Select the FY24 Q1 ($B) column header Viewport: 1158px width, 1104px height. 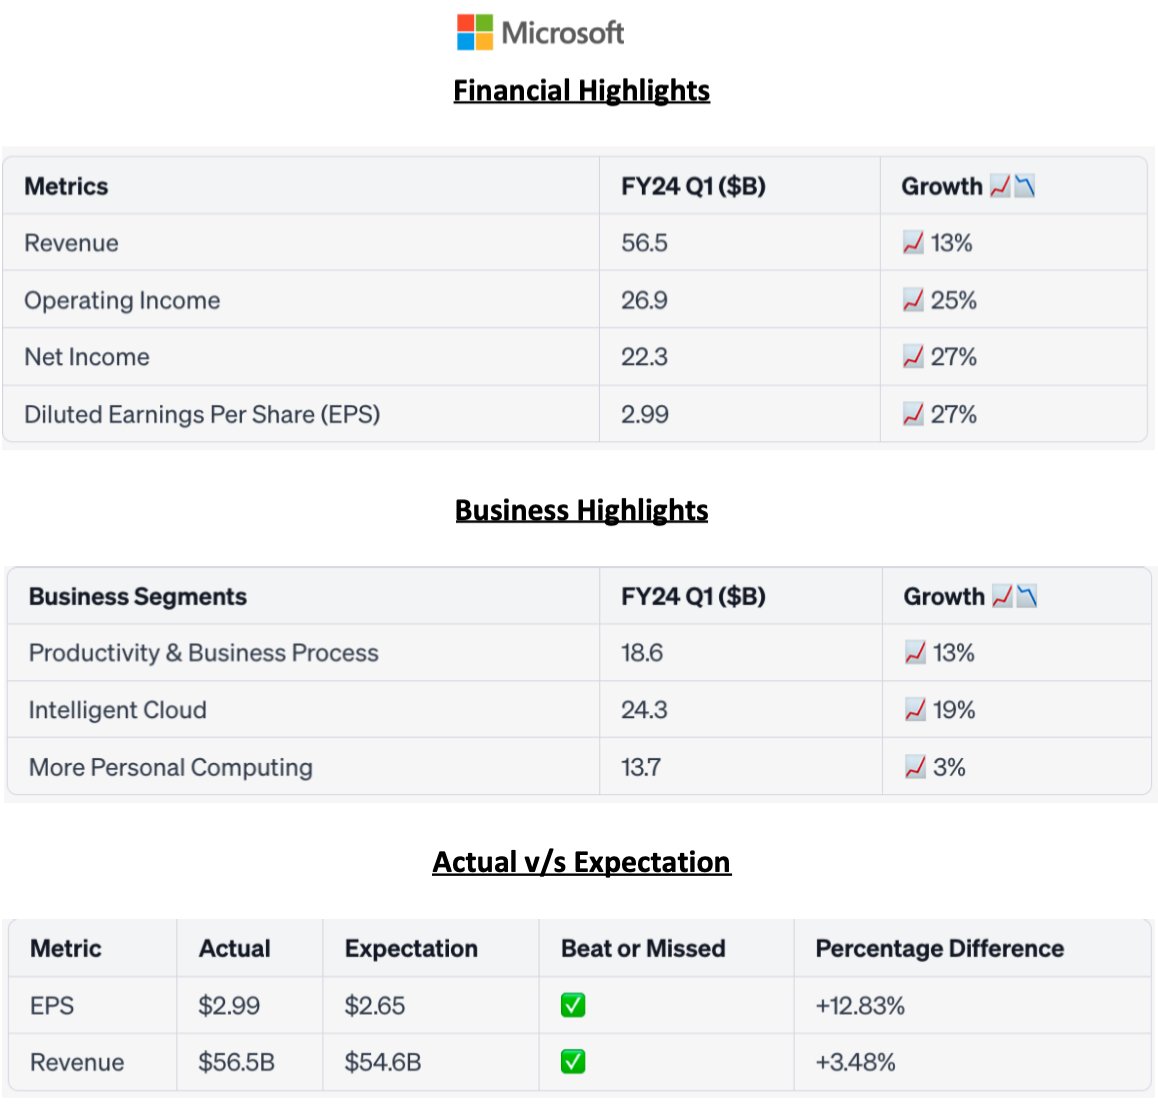[x=692, y=185]
